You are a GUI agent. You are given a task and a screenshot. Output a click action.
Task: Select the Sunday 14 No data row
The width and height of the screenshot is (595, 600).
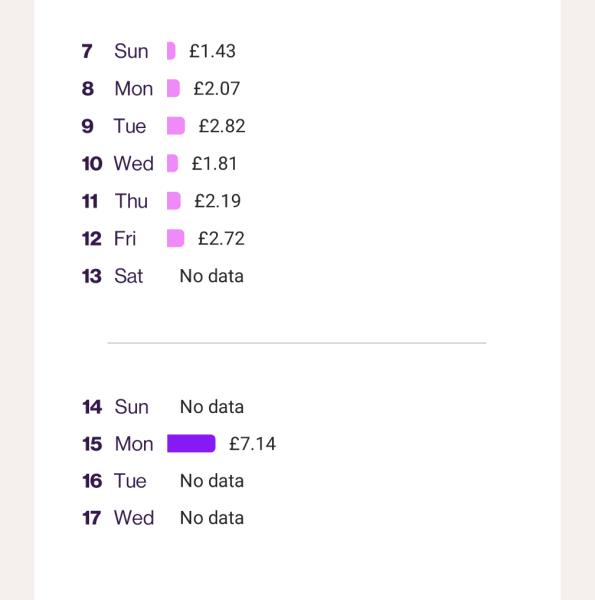[x=163, y=407]
